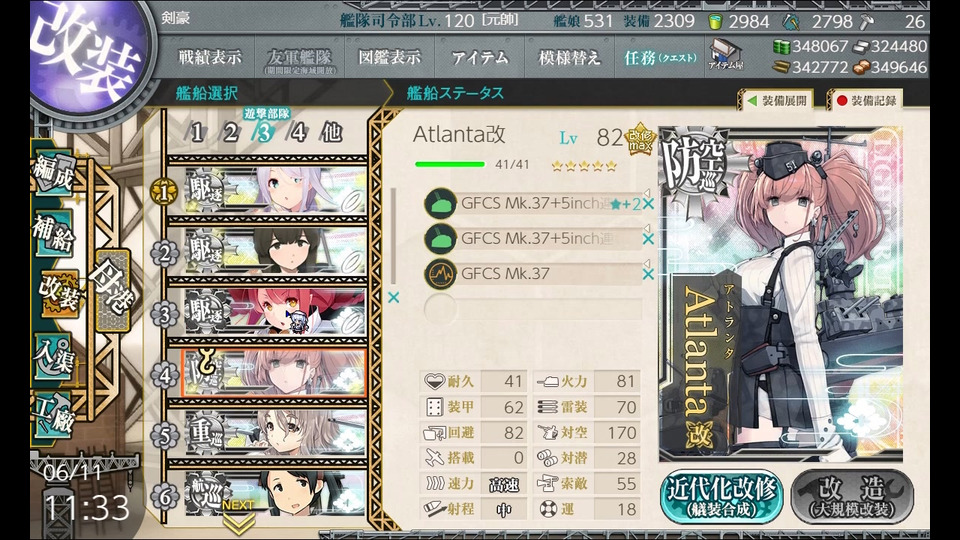Open the 図鑑表示 encyclopedia menu
This screenshot has height=540, width=960.
pos(390,58)
